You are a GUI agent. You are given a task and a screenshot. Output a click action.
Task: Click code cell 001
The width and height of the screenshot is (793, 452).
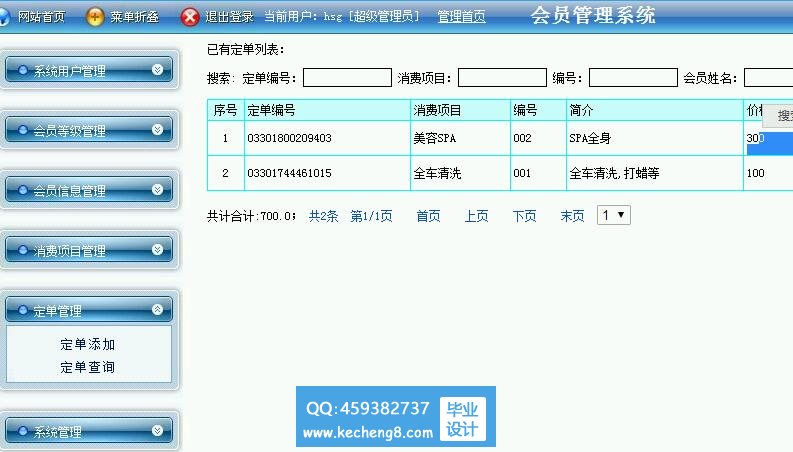tap(522, 173)
